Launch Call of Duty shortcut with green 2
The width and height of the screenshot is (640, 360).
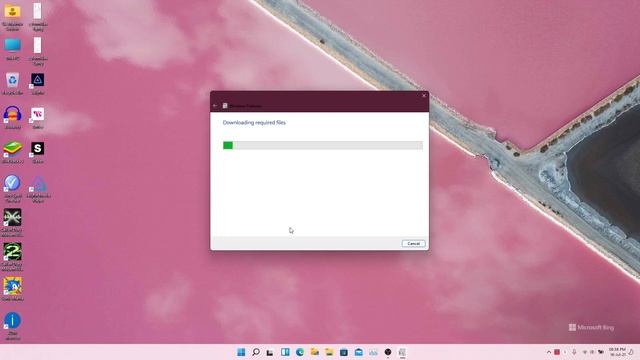click(12, 257)
